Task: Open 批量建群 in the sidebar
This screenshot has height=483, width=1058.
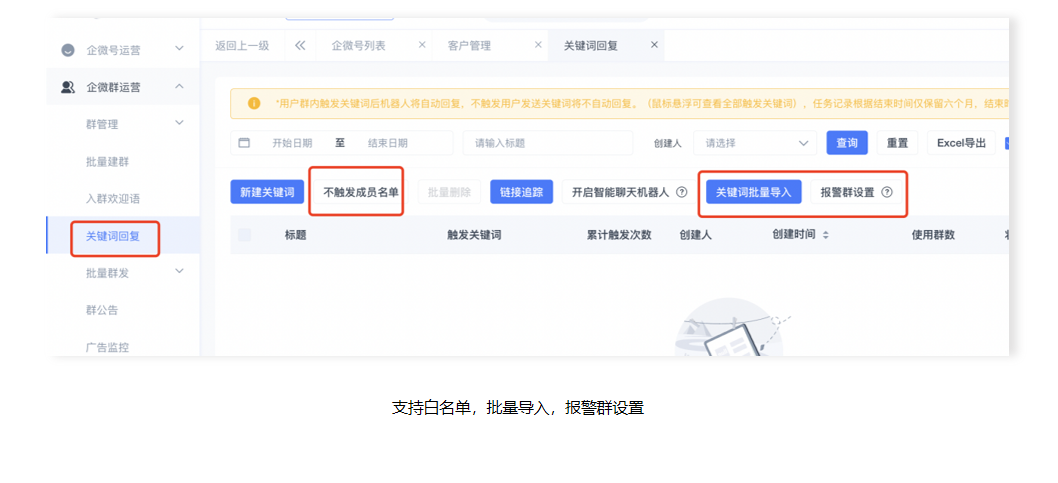Action: click(108, 162)
